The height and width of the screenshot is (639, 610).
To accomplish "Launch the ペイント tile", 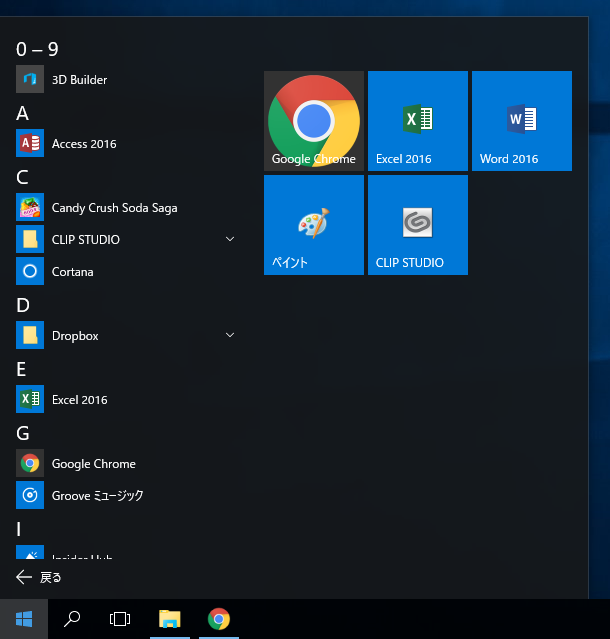I will pos(314,225).
